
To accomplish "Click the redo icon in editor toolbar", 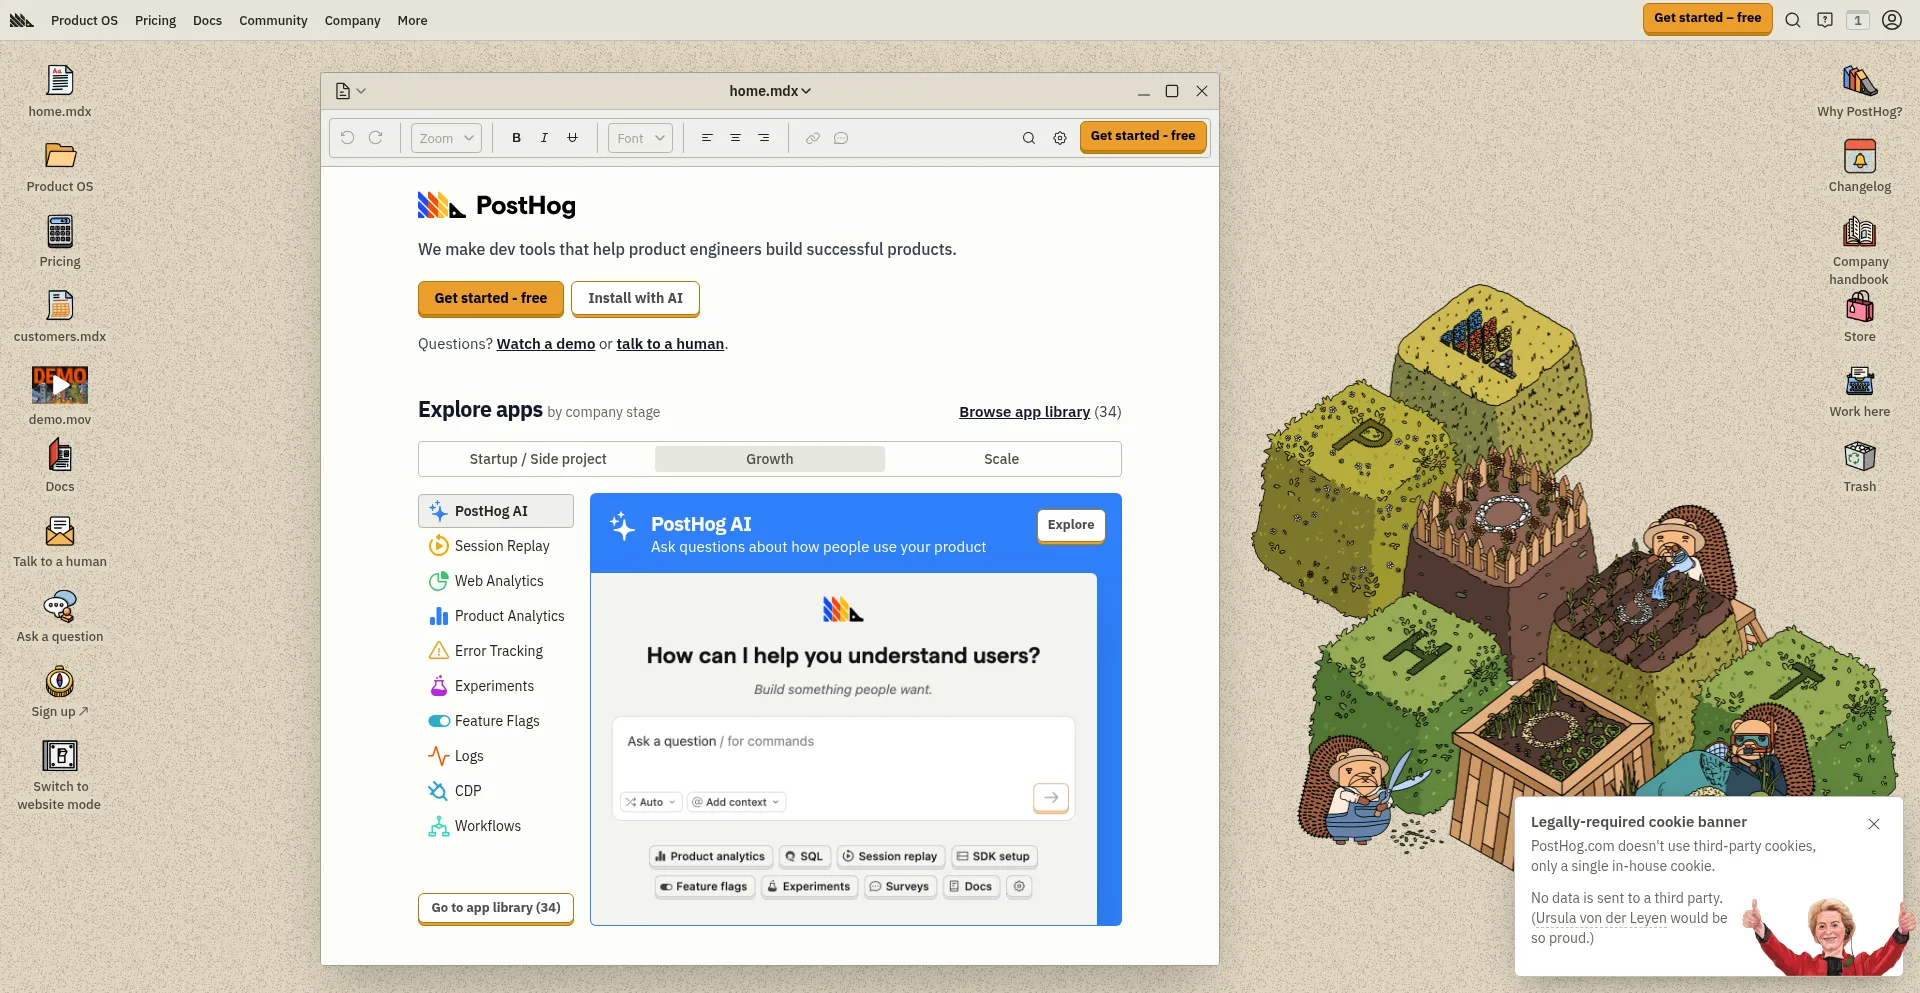I will (x=376, y=138).
